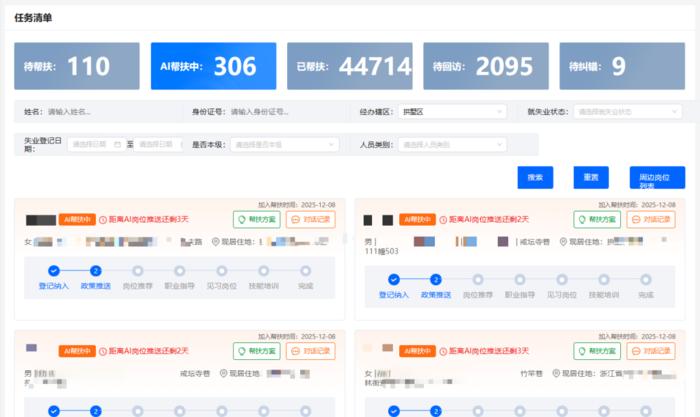
Task: Click the location pin before 浙江省 address
Action: click(556, 373)
